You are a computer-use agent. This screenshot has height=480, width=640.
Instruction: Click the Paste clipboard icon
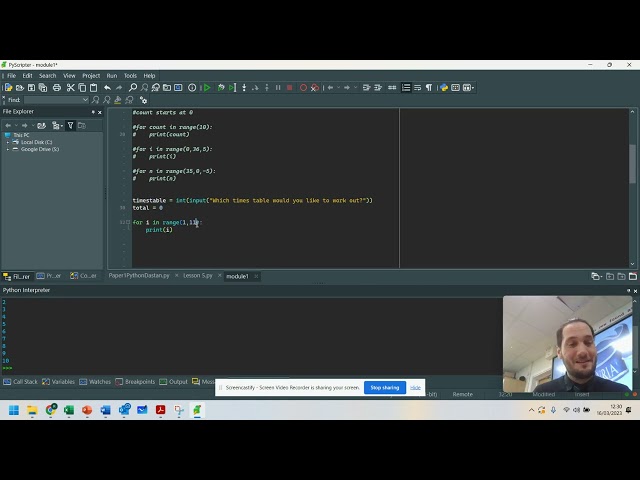[93, 87]
